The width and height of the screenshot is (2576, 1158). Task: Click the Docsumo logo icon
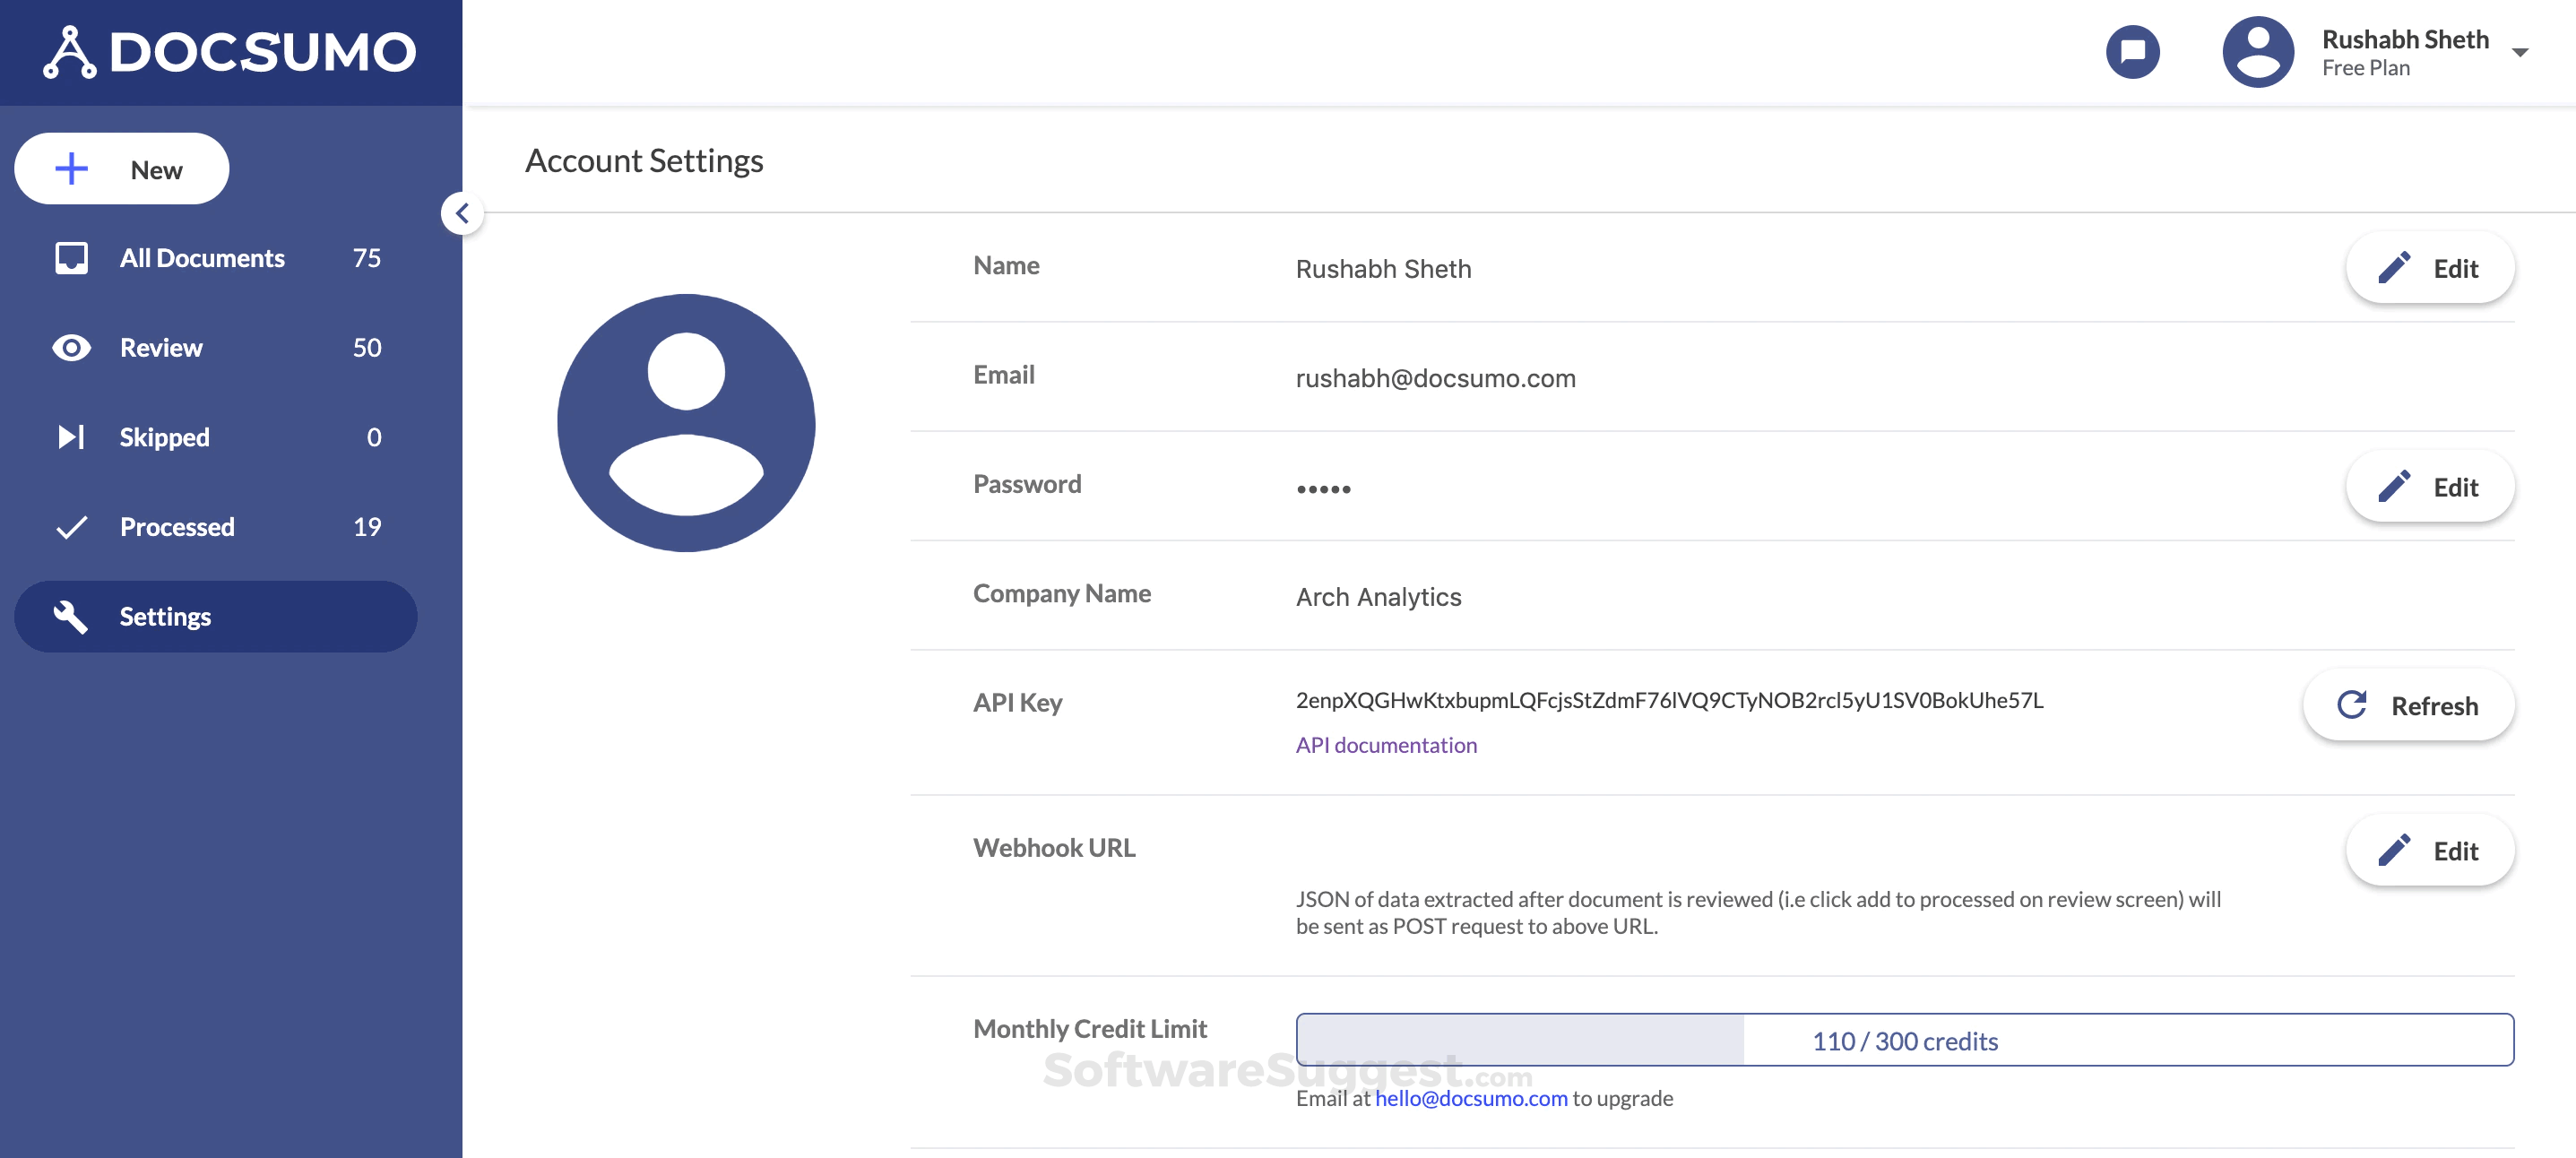pyautogui.click(x=70, y=52)
